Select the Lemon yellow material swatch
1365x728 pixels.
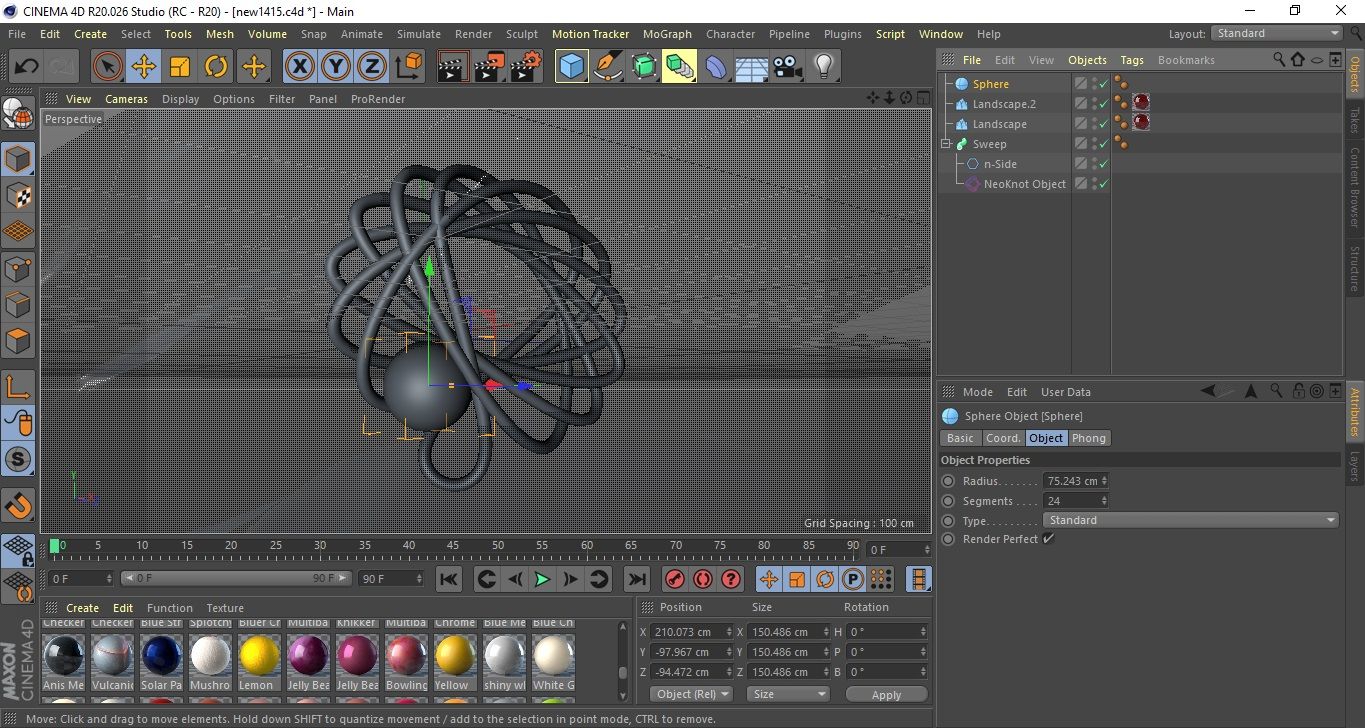(x=259, y=656)
